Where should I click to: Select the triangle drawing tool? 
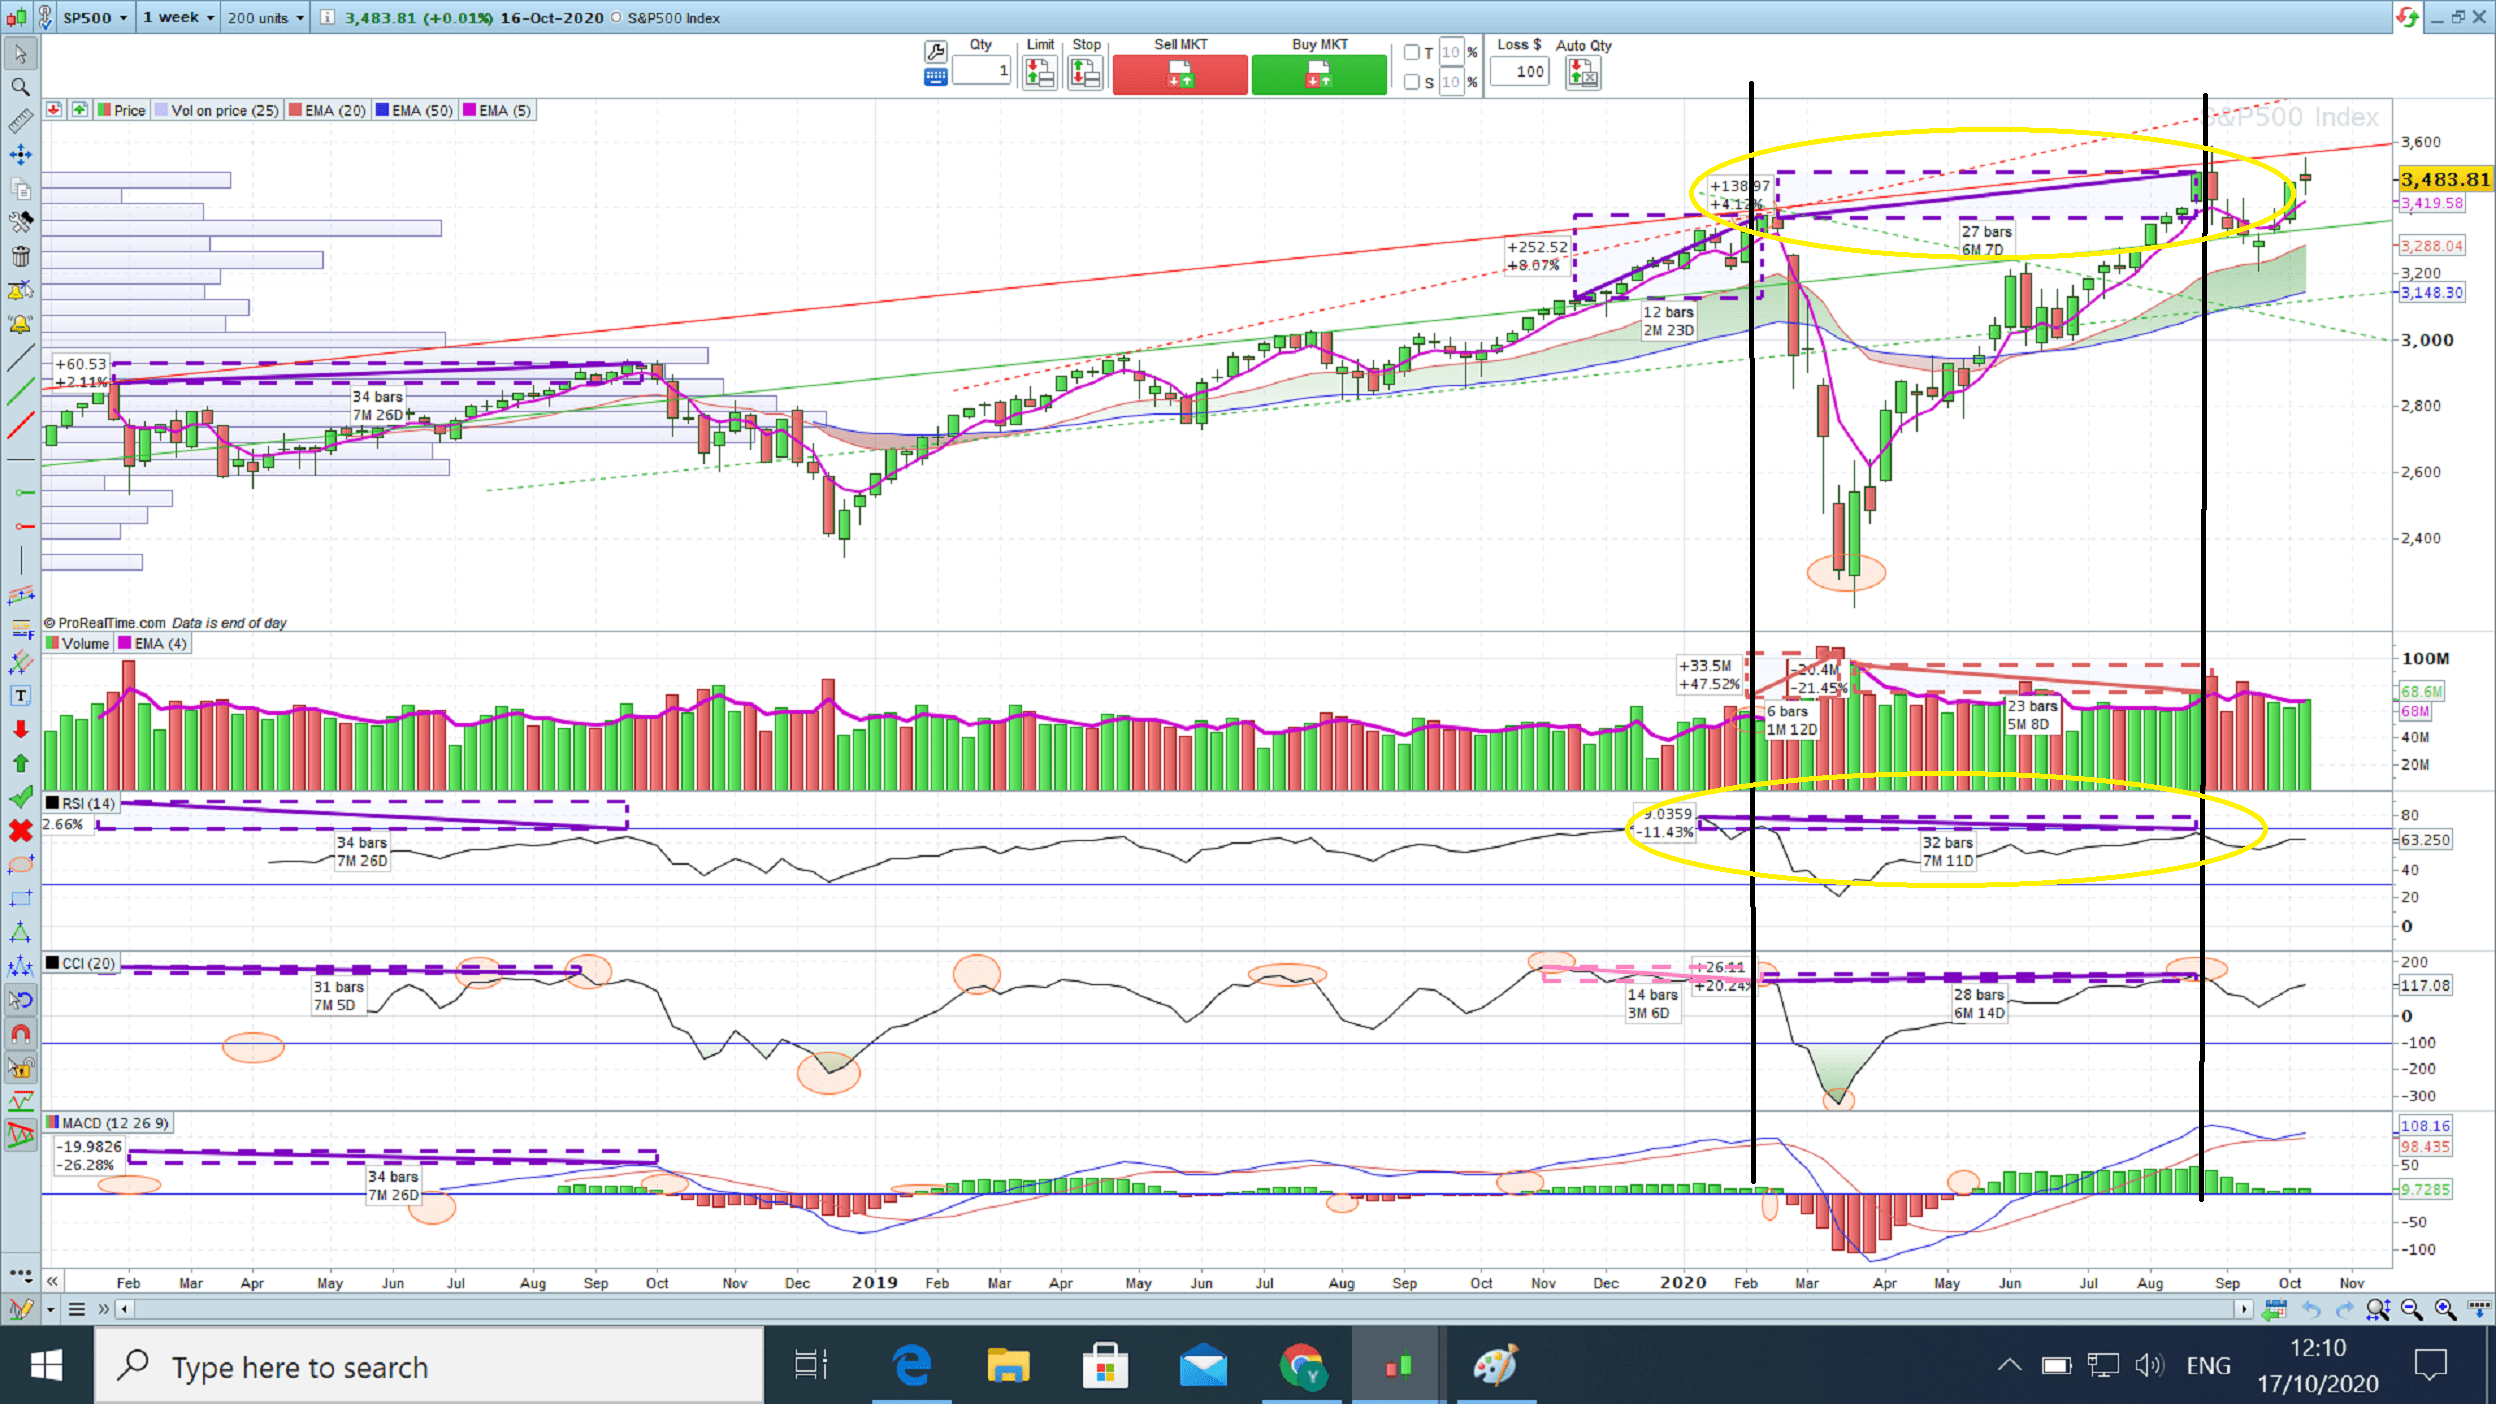tap(20, 933)
